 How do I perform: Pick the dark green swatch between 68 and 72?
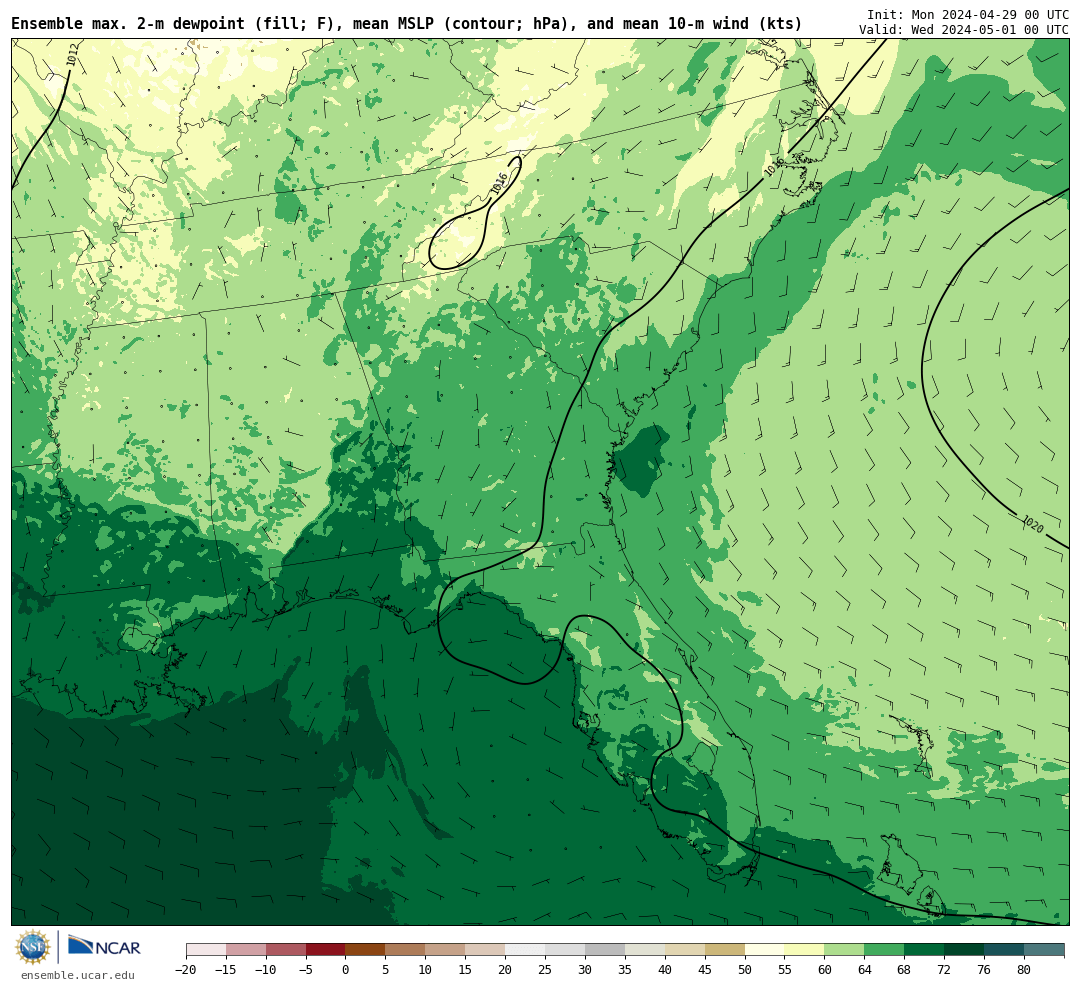(x=924, y=950)
